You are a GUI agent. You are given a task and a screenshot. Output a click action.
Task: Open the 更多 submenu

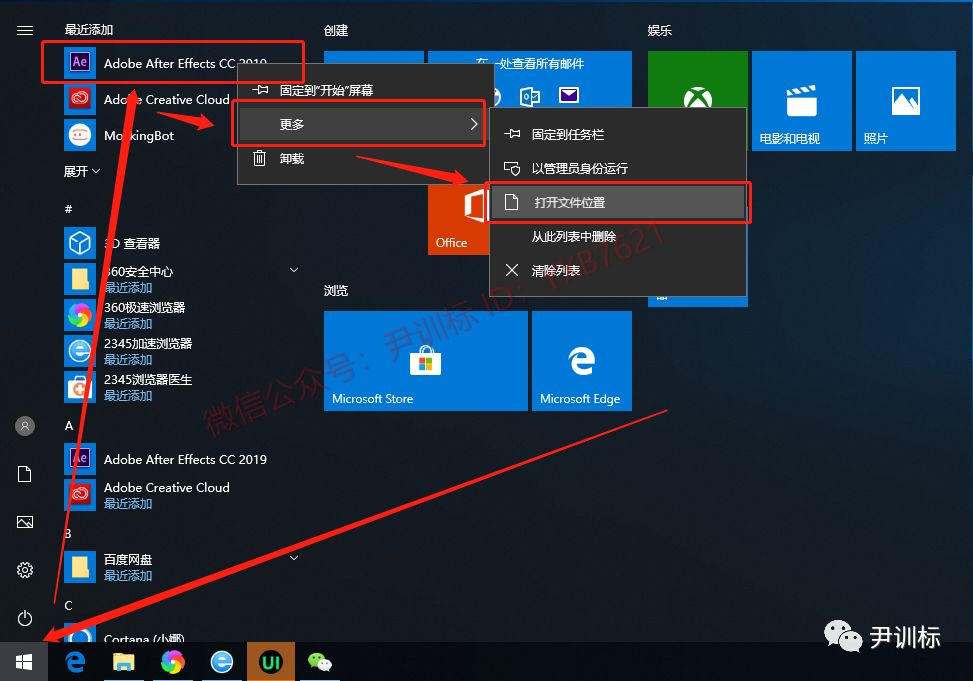(359, 124)
